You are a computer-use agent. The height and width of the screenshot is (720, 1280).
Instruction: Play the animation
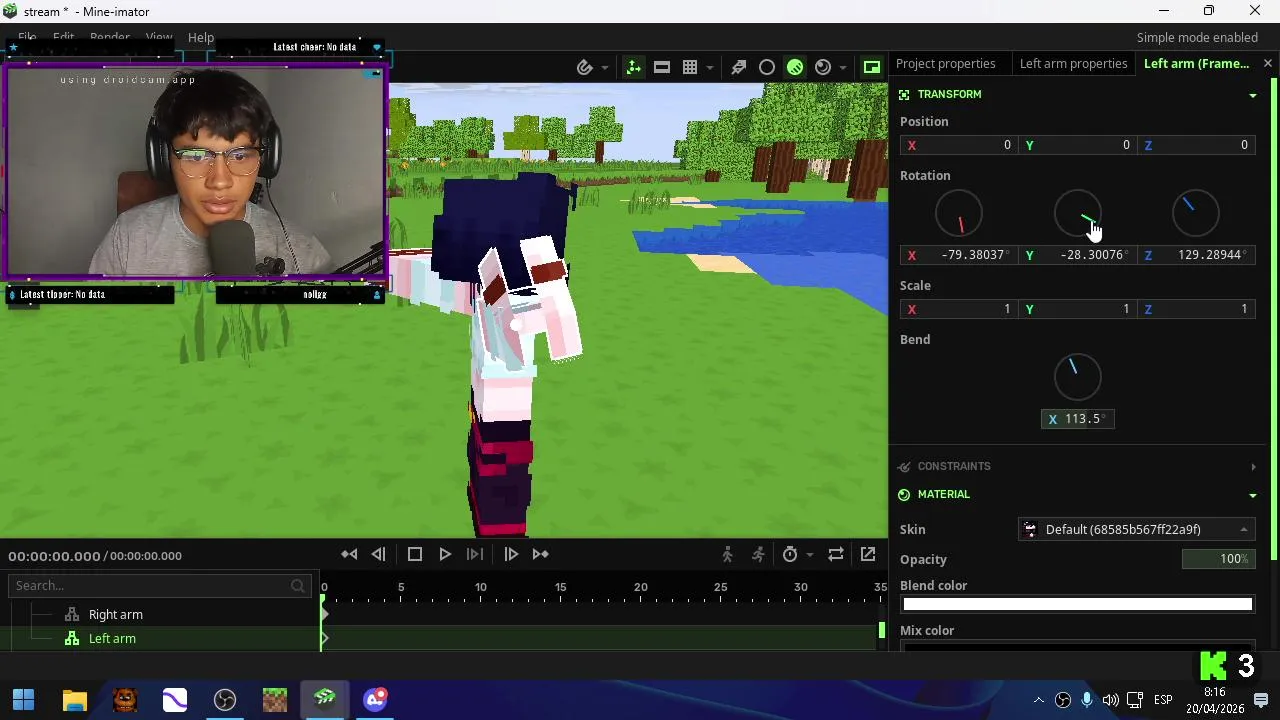point(445,554)
